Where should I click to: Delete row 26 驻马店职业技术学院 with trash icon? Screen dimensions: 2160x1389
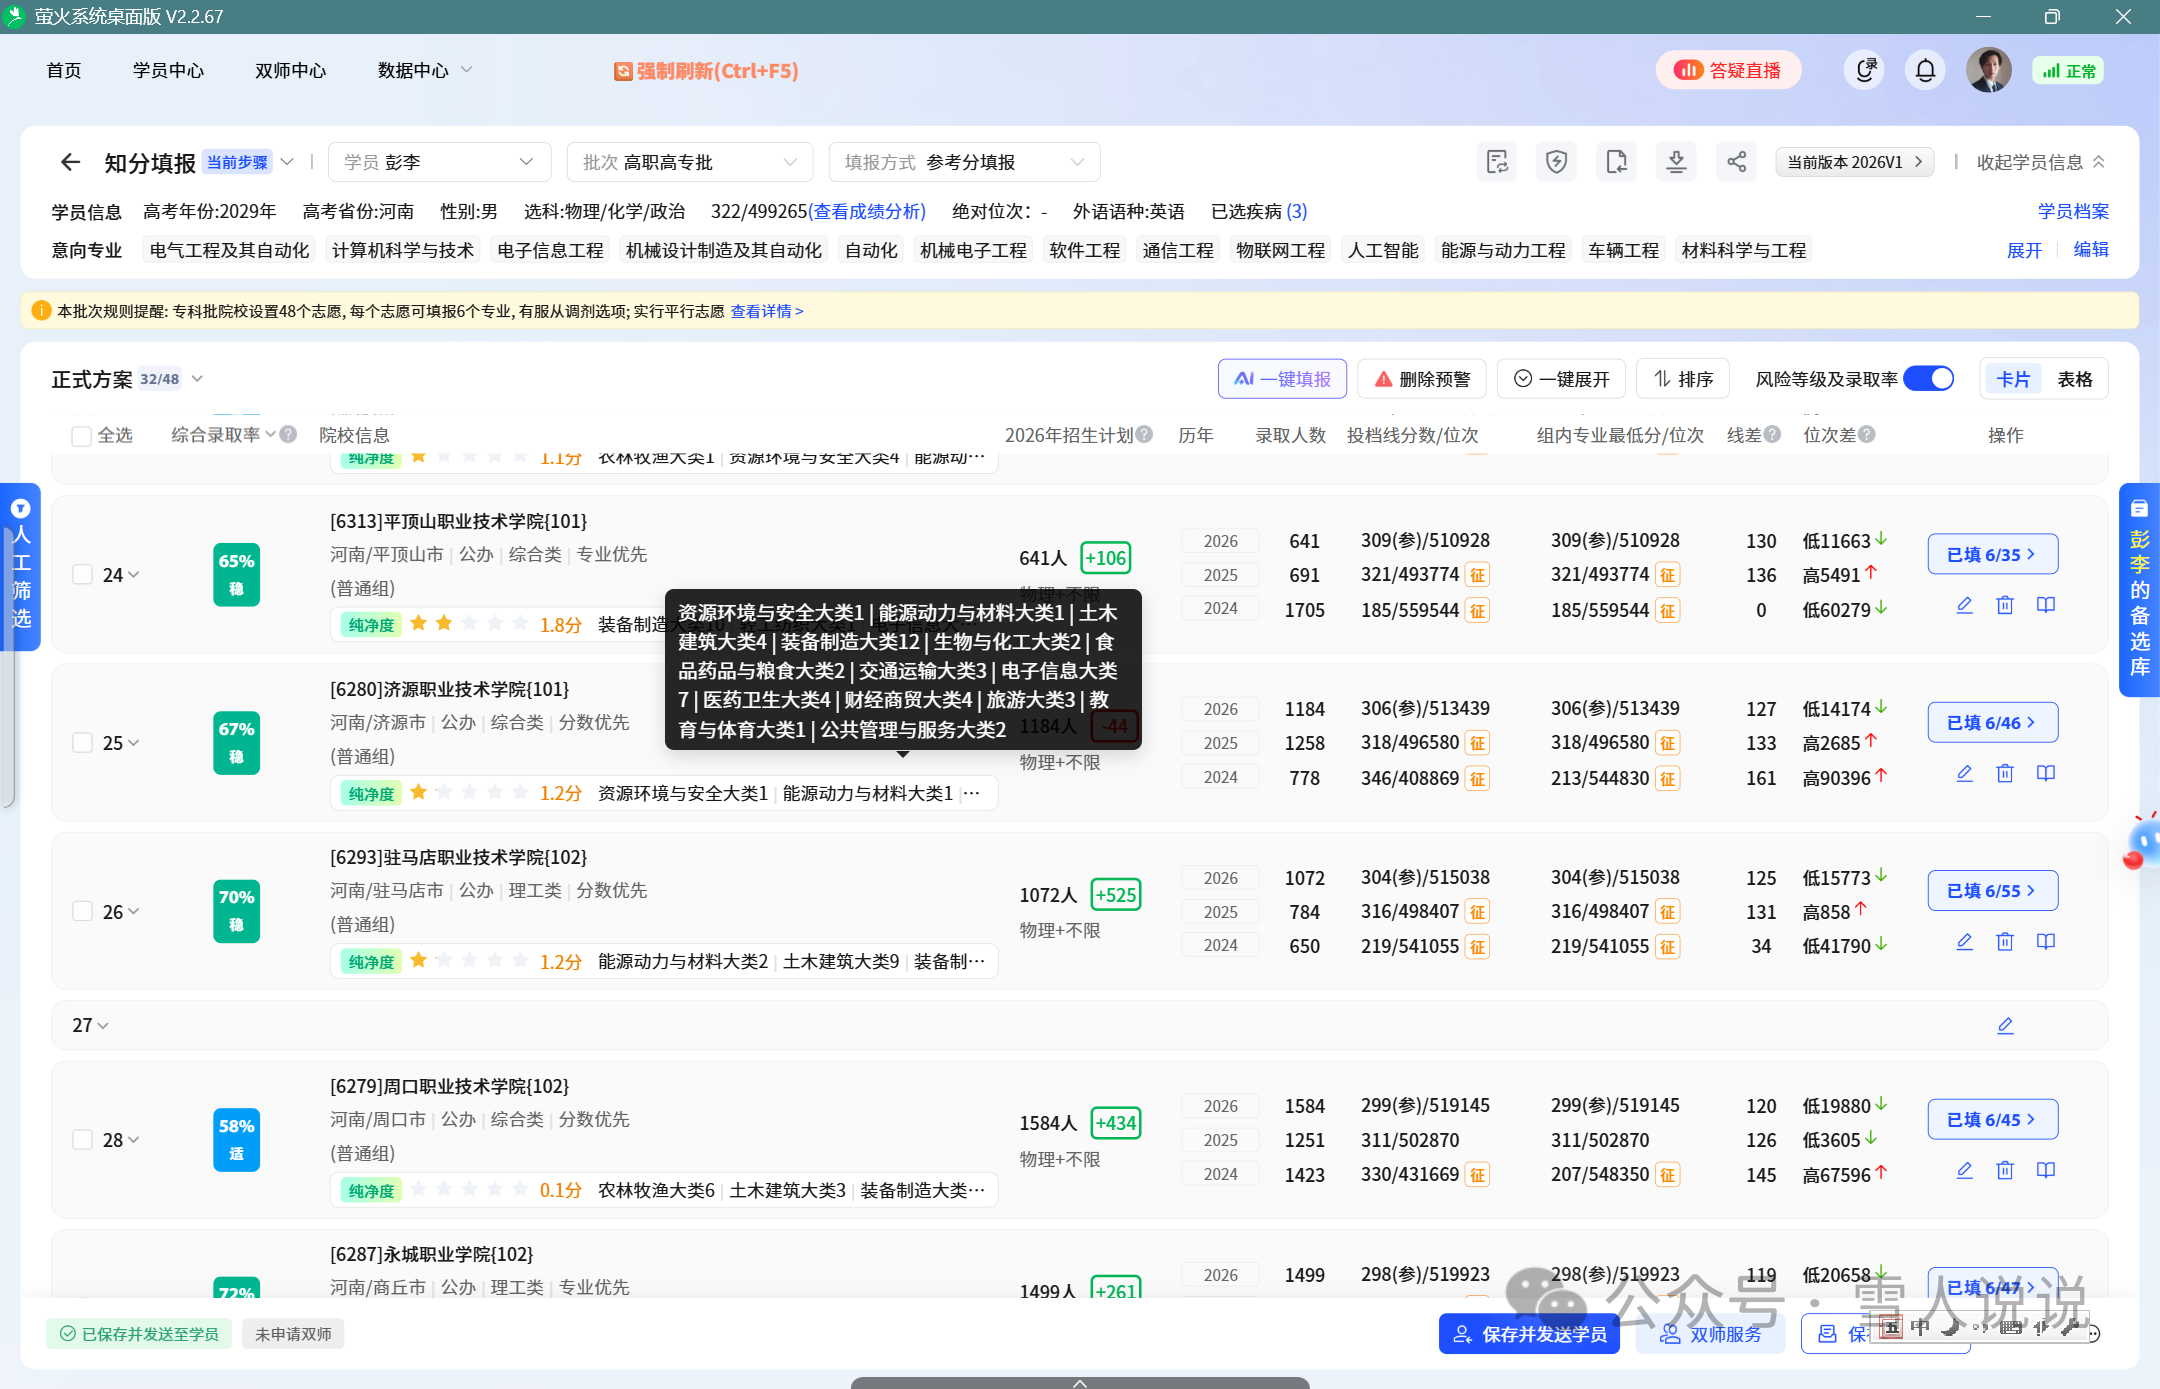pos(2005,941)
